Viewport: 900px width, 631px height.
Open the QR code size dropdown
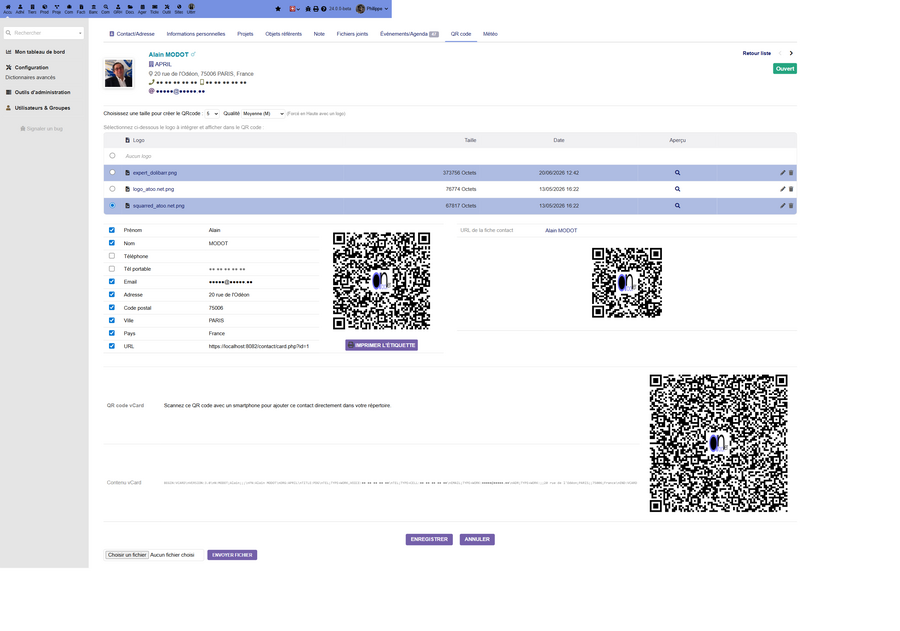[212, 114]
